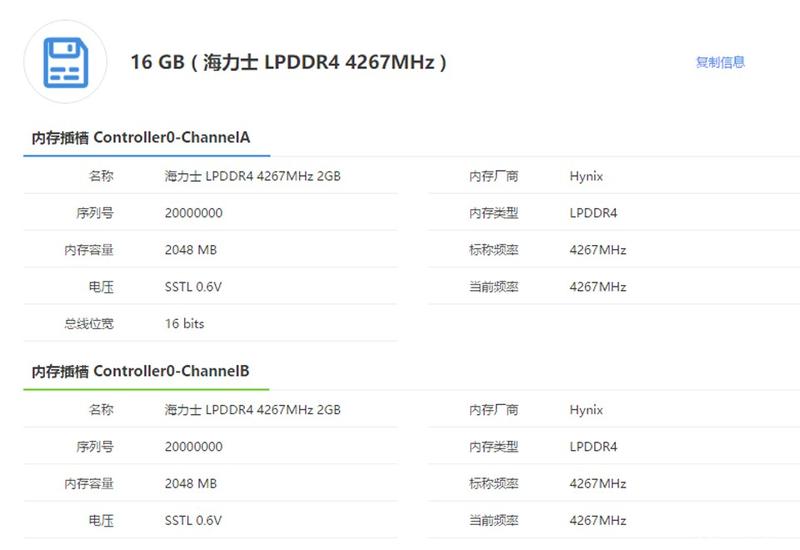Click the 复制信息 copy info link

coord(720,62)
